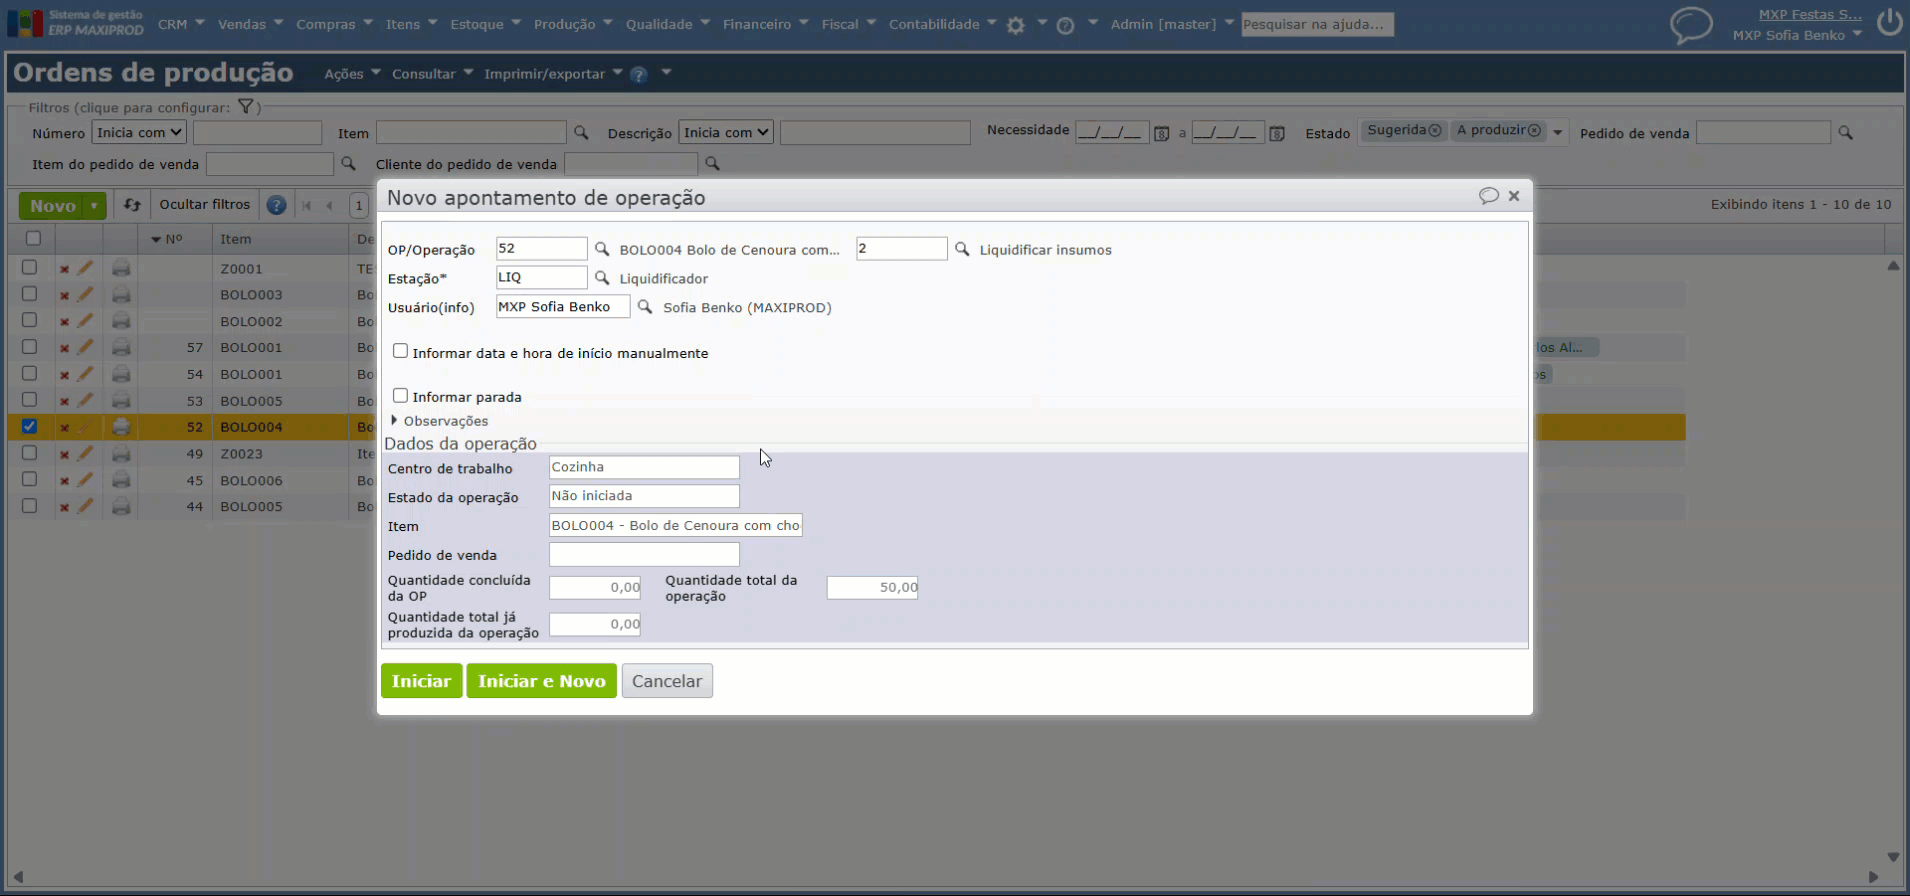Open the user lookup beside MXP Sofia Benko
The width and height of the screenshot is (1910, 896).
pos(645,307)
